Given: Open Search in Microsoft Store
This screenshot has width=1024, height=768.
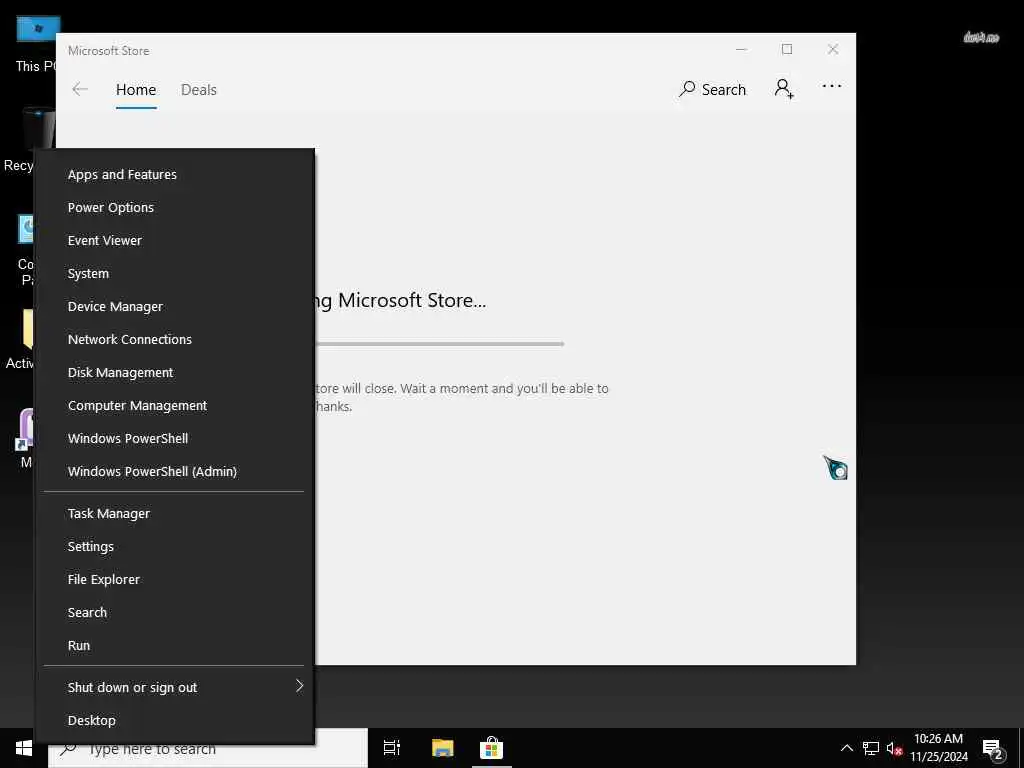Looking at the screenshot, I should pos(712,89).
